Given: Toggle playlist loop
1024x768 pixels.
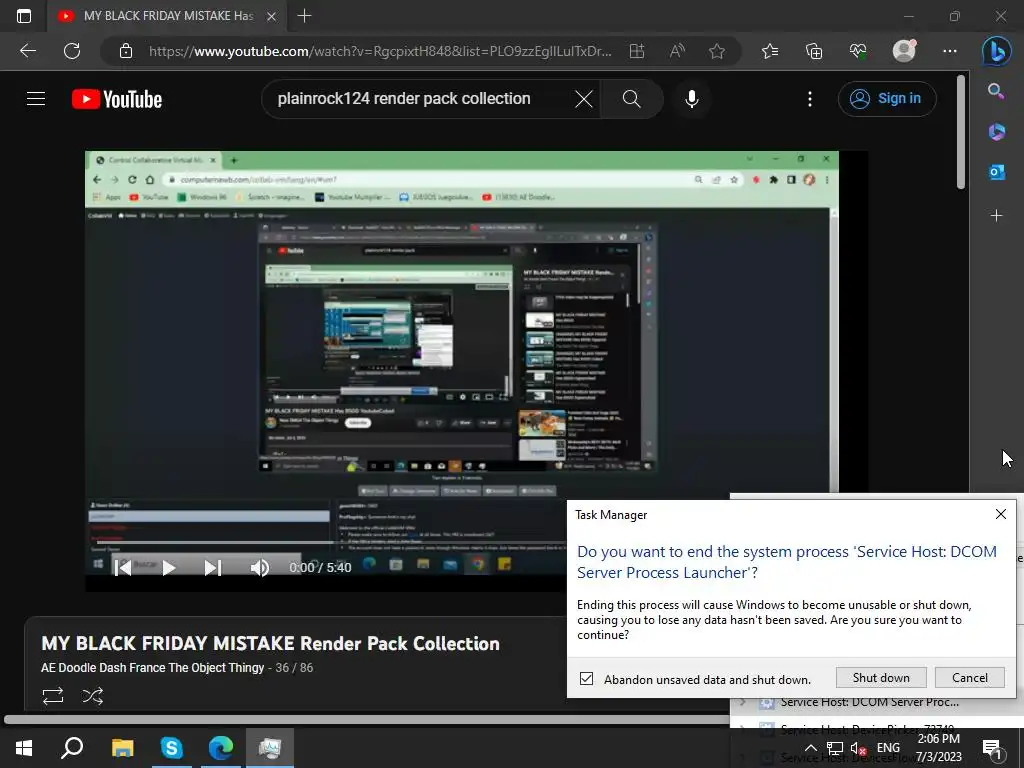Looking at the screenshot, I should click(x=53, y=696).
